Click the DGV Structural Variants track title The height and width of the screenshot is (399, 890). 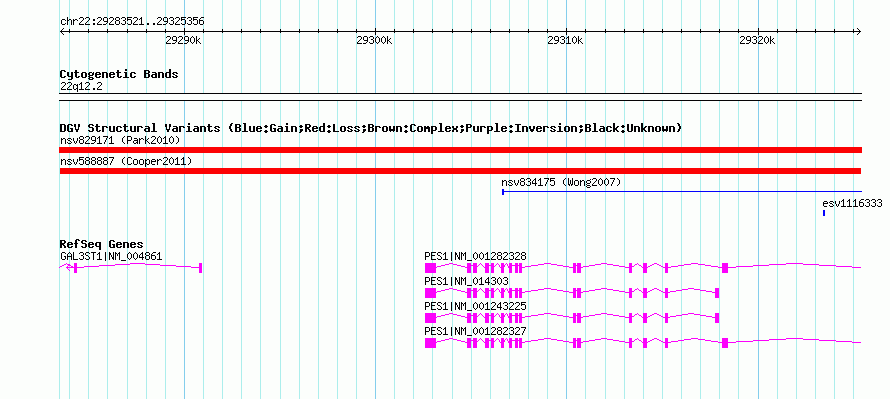click(x=371, y=128)
